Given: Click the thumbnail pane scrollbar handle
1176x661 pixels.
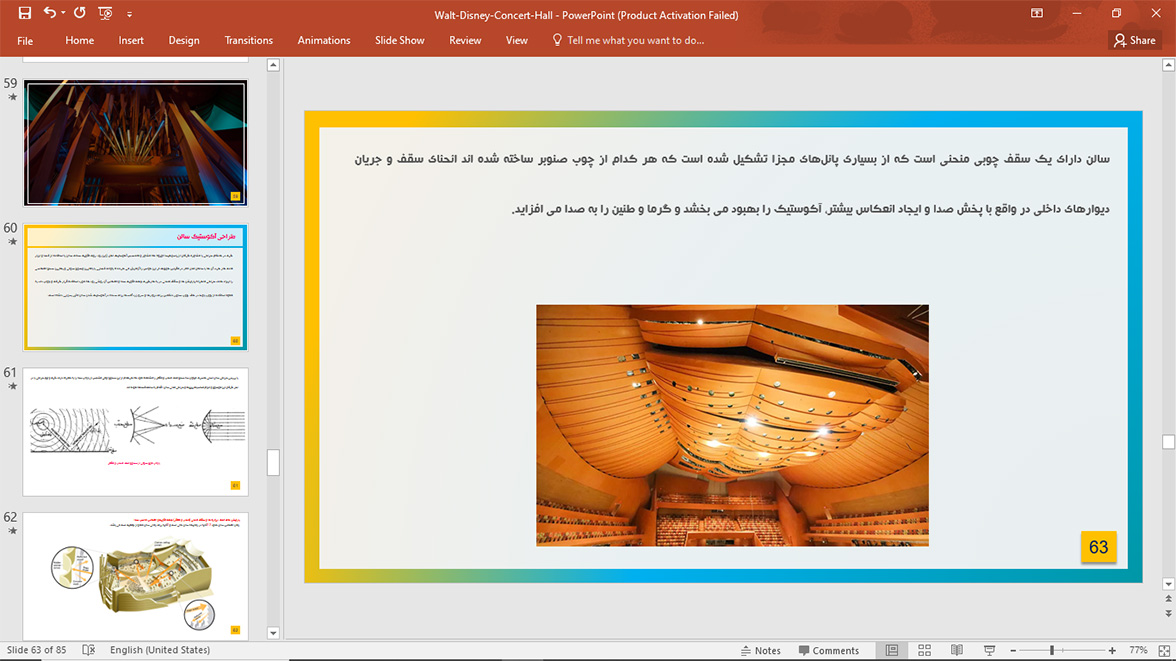Looking at the screenshot, I should (x=273, y=462).
